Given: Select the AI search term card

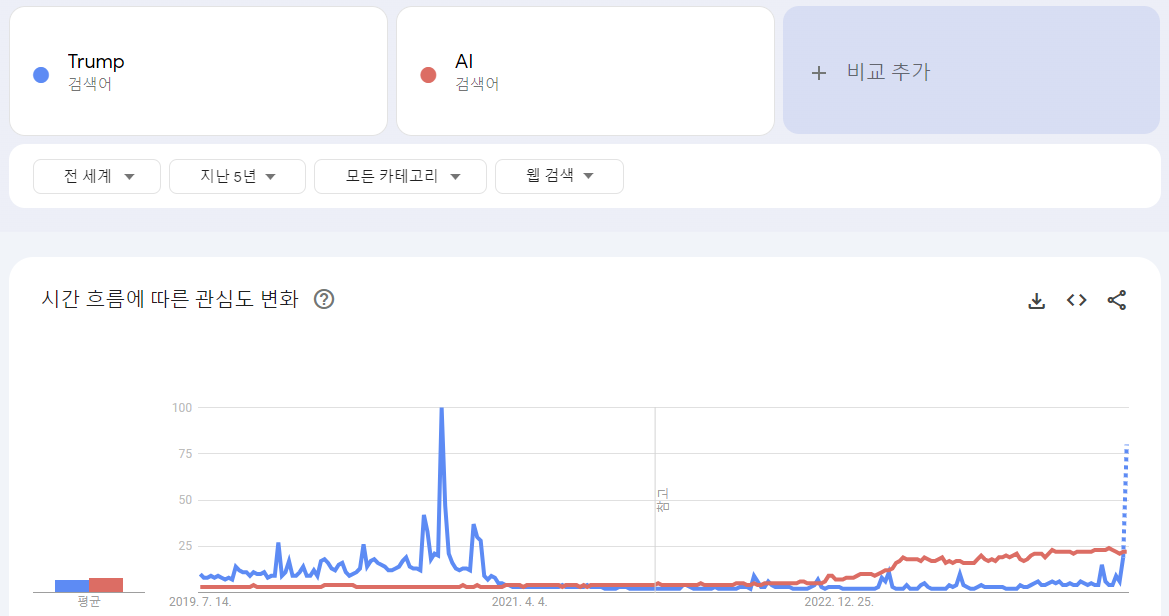Looking at the screenshot, I should point(585,71).
